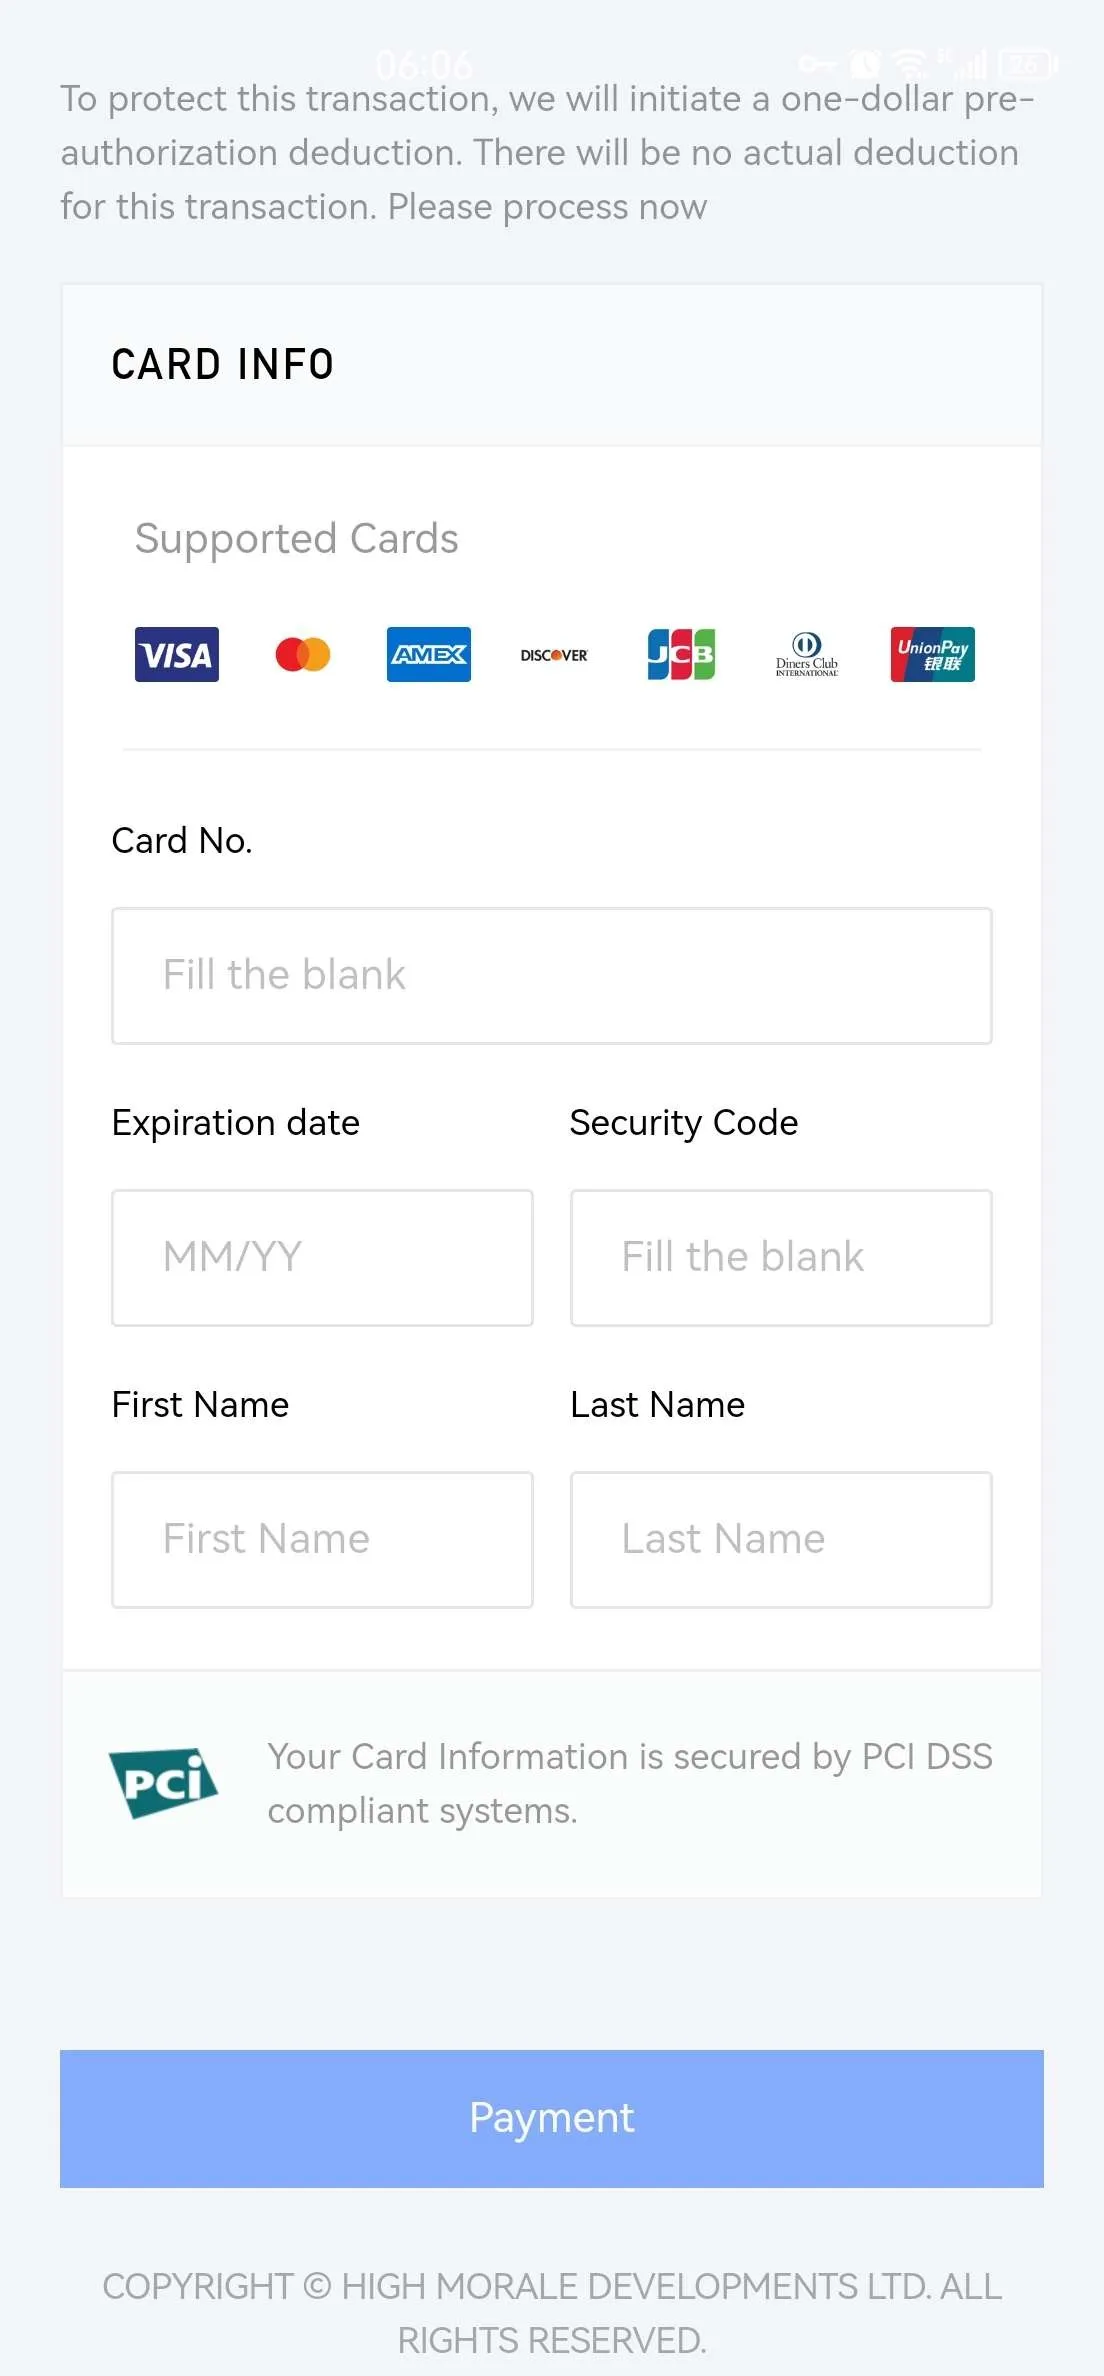The width and height of the screenshot is (1104, 2376).
Task: Click the First Name text box
Action: 322,1540
